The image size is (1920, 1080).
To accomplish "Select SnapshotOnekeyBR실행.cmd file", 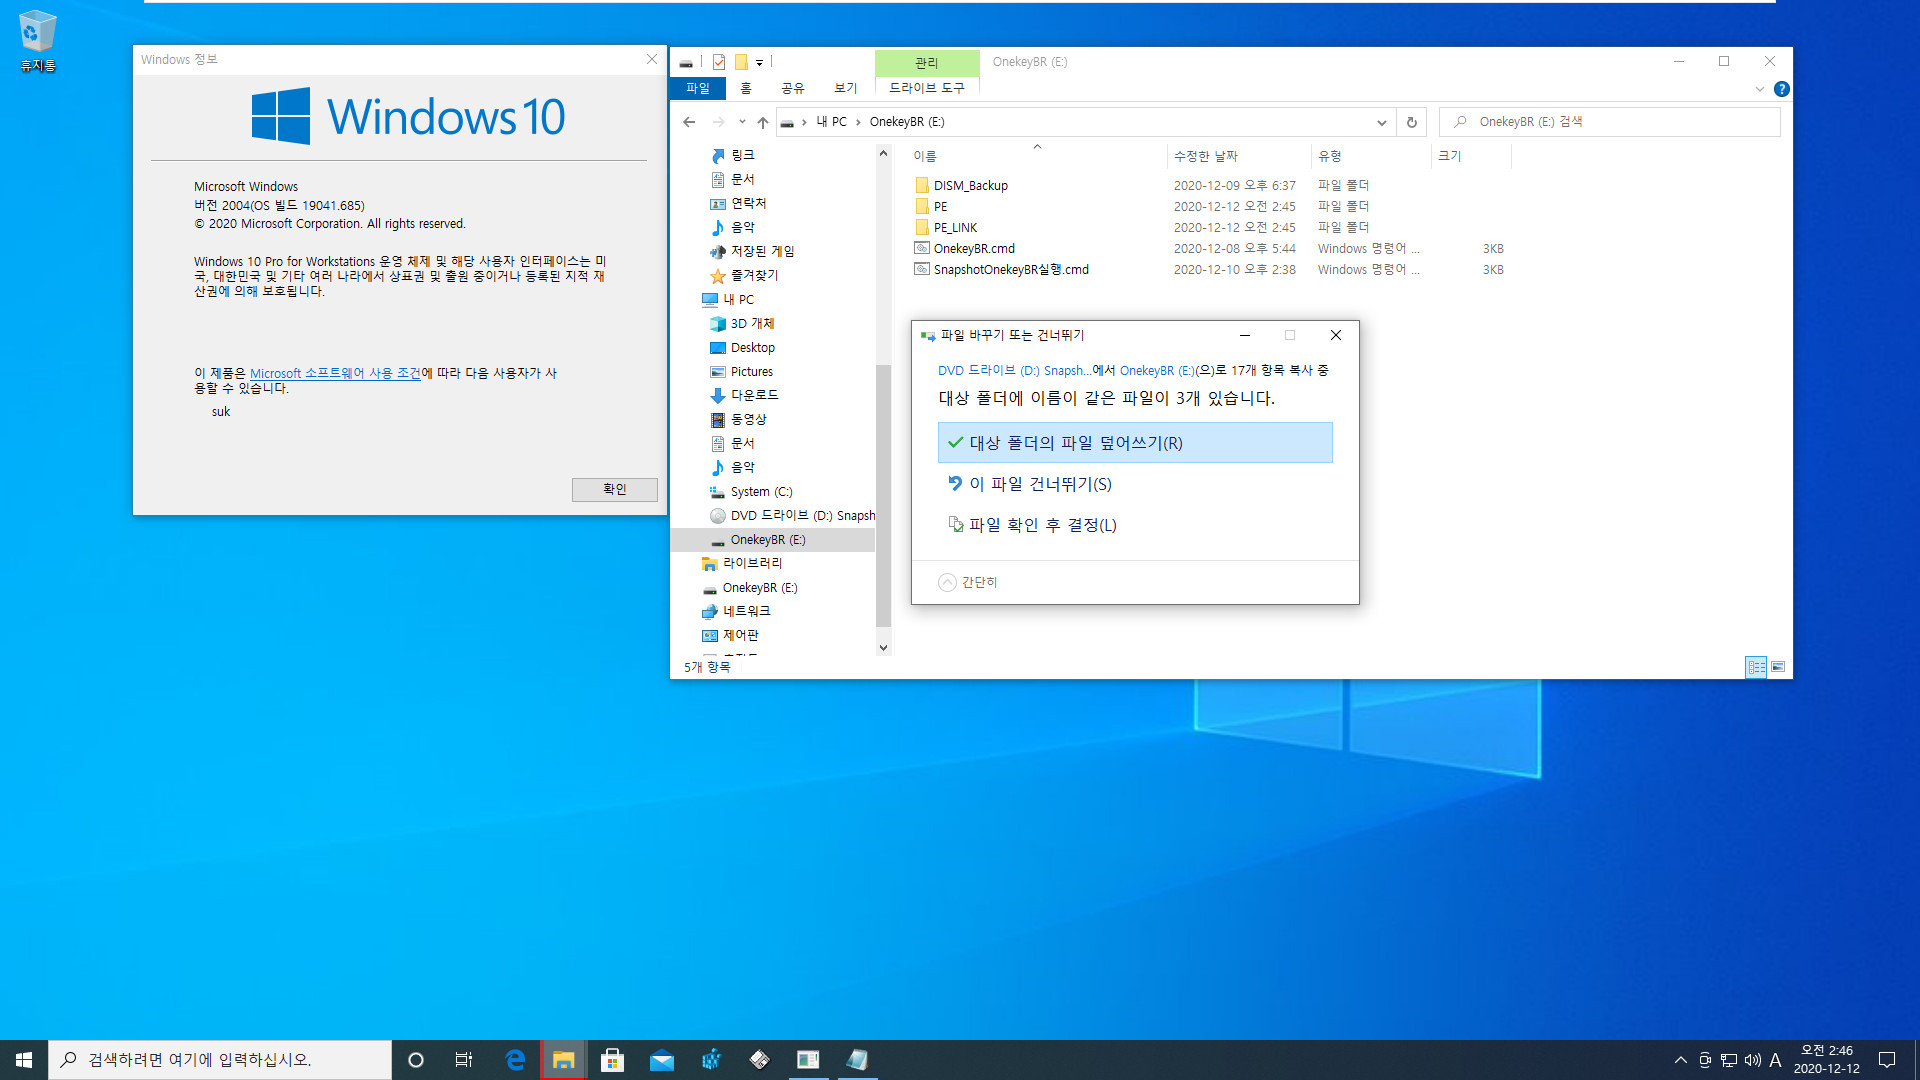I will 1010,269.
